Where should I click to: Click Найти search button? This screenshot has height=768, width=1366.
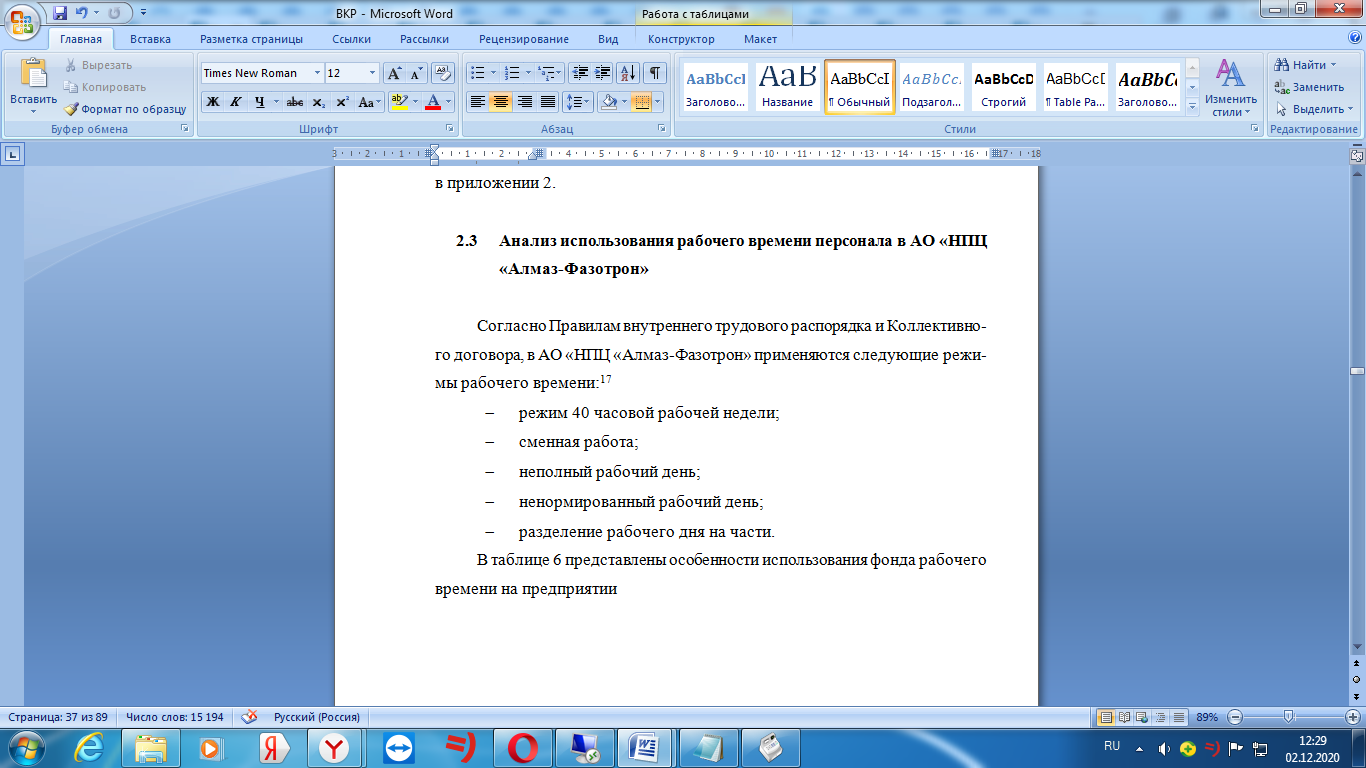point(1306,65)
